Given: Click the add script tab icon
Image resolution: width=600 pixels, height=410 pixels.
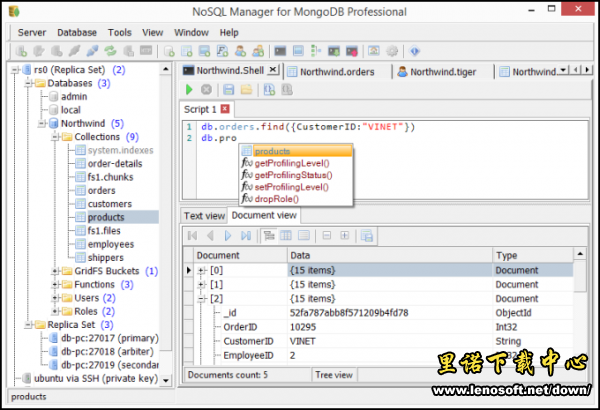Looking at the screenshot, I should pyautogui.click(x=269, y=90).
